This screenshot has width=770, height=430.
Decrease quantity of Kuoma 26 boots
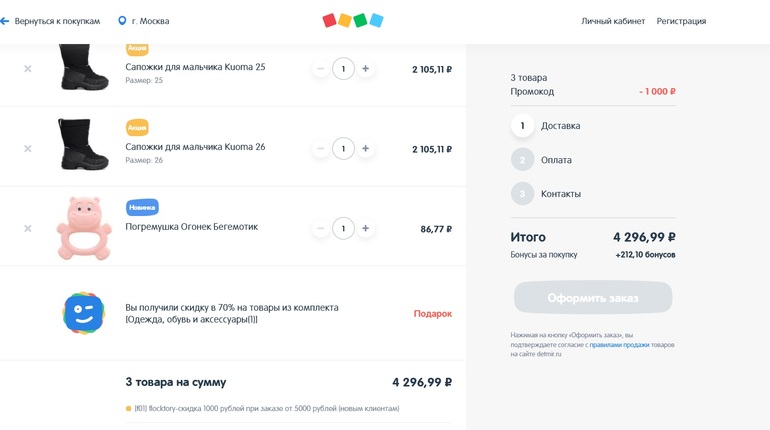(x=320, y=149)
